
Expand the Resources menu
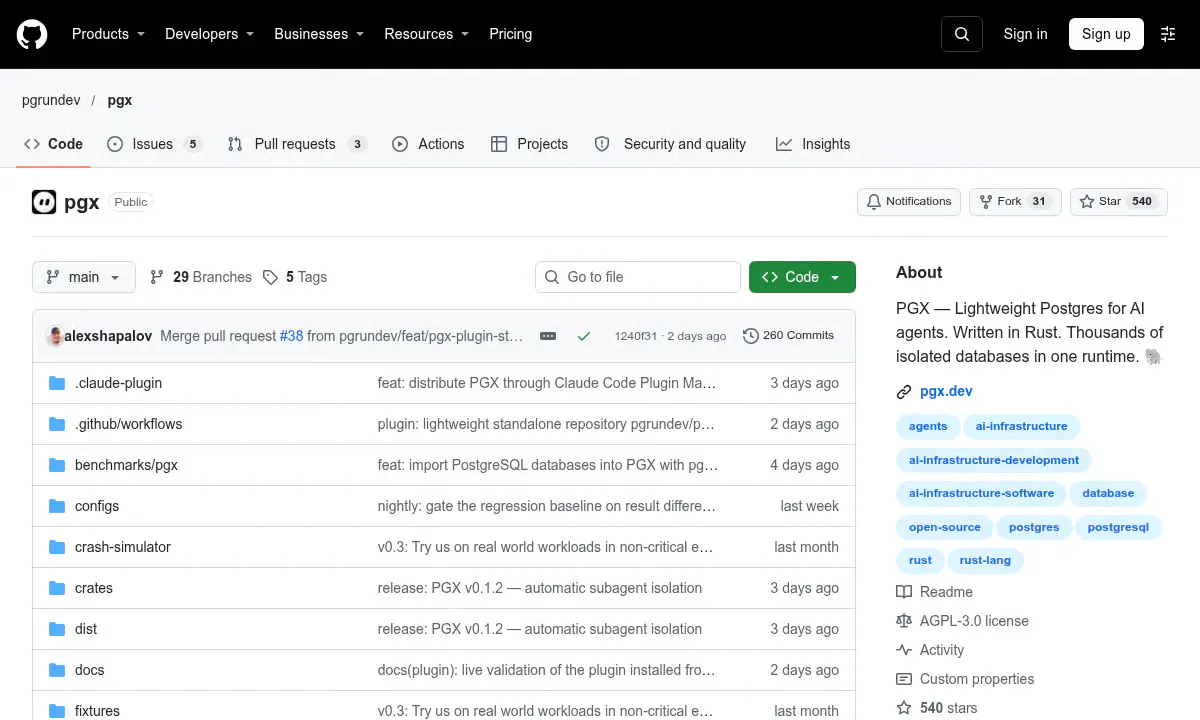(x=427, y=34)
